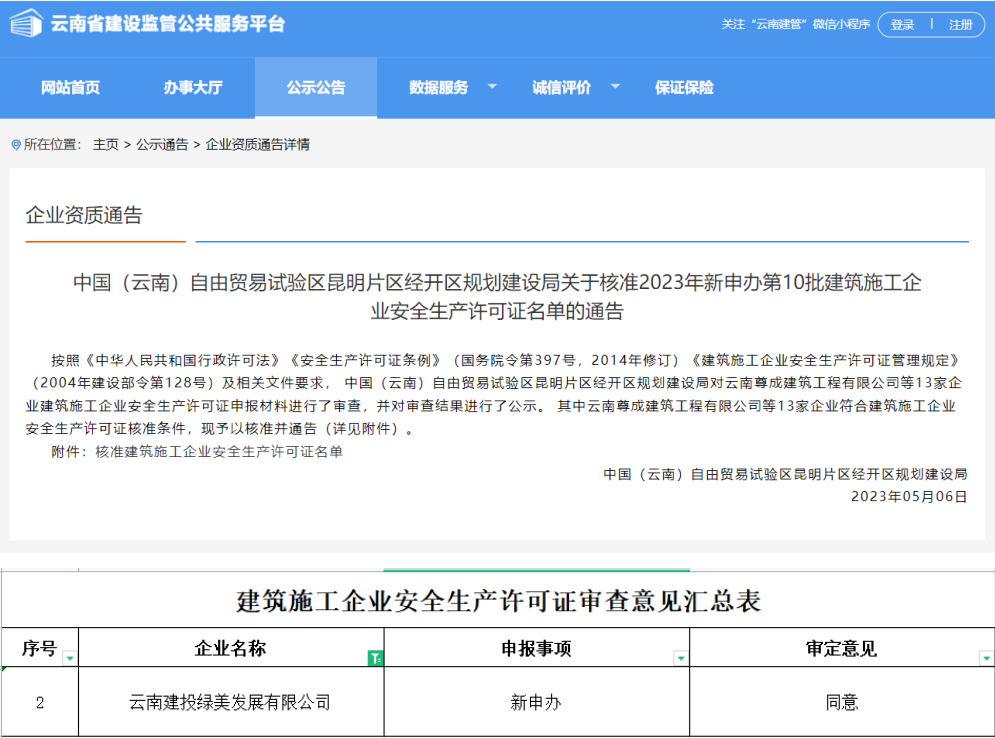995x738 pixels.
Task: Select the 公示公告 navigation tab
Action: coord(316,88)
